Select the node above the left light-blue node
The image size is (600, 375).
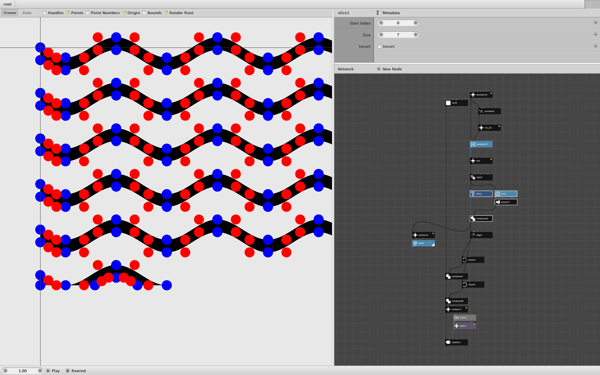click(x=423, y=235)
